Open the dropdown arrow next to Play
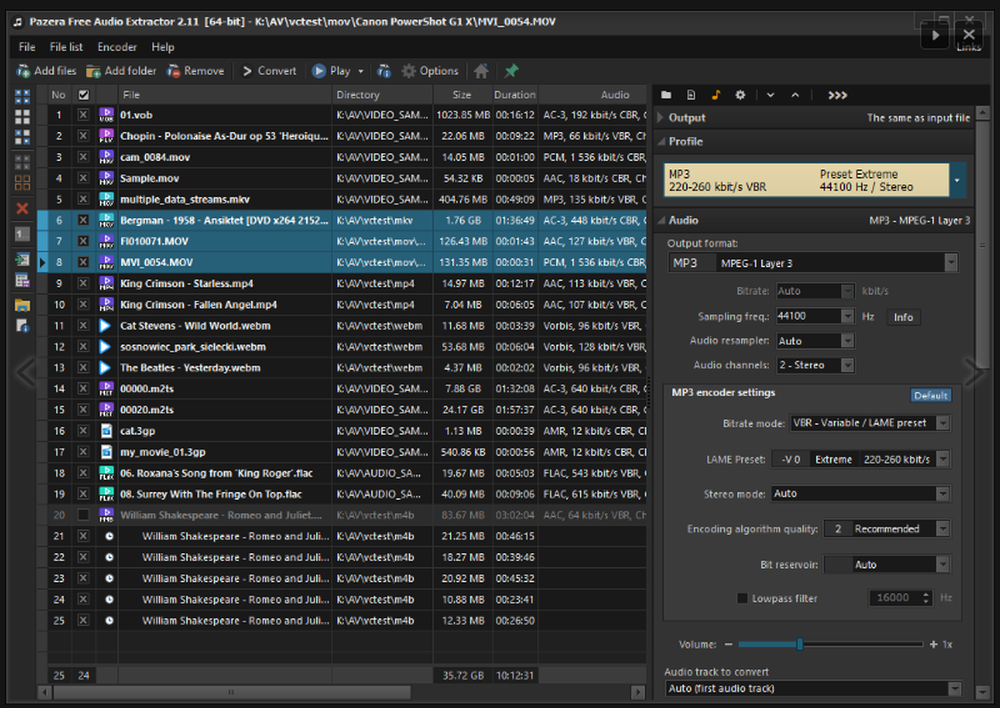Screen dimensions: 1000x708 [x=361, y=71]
